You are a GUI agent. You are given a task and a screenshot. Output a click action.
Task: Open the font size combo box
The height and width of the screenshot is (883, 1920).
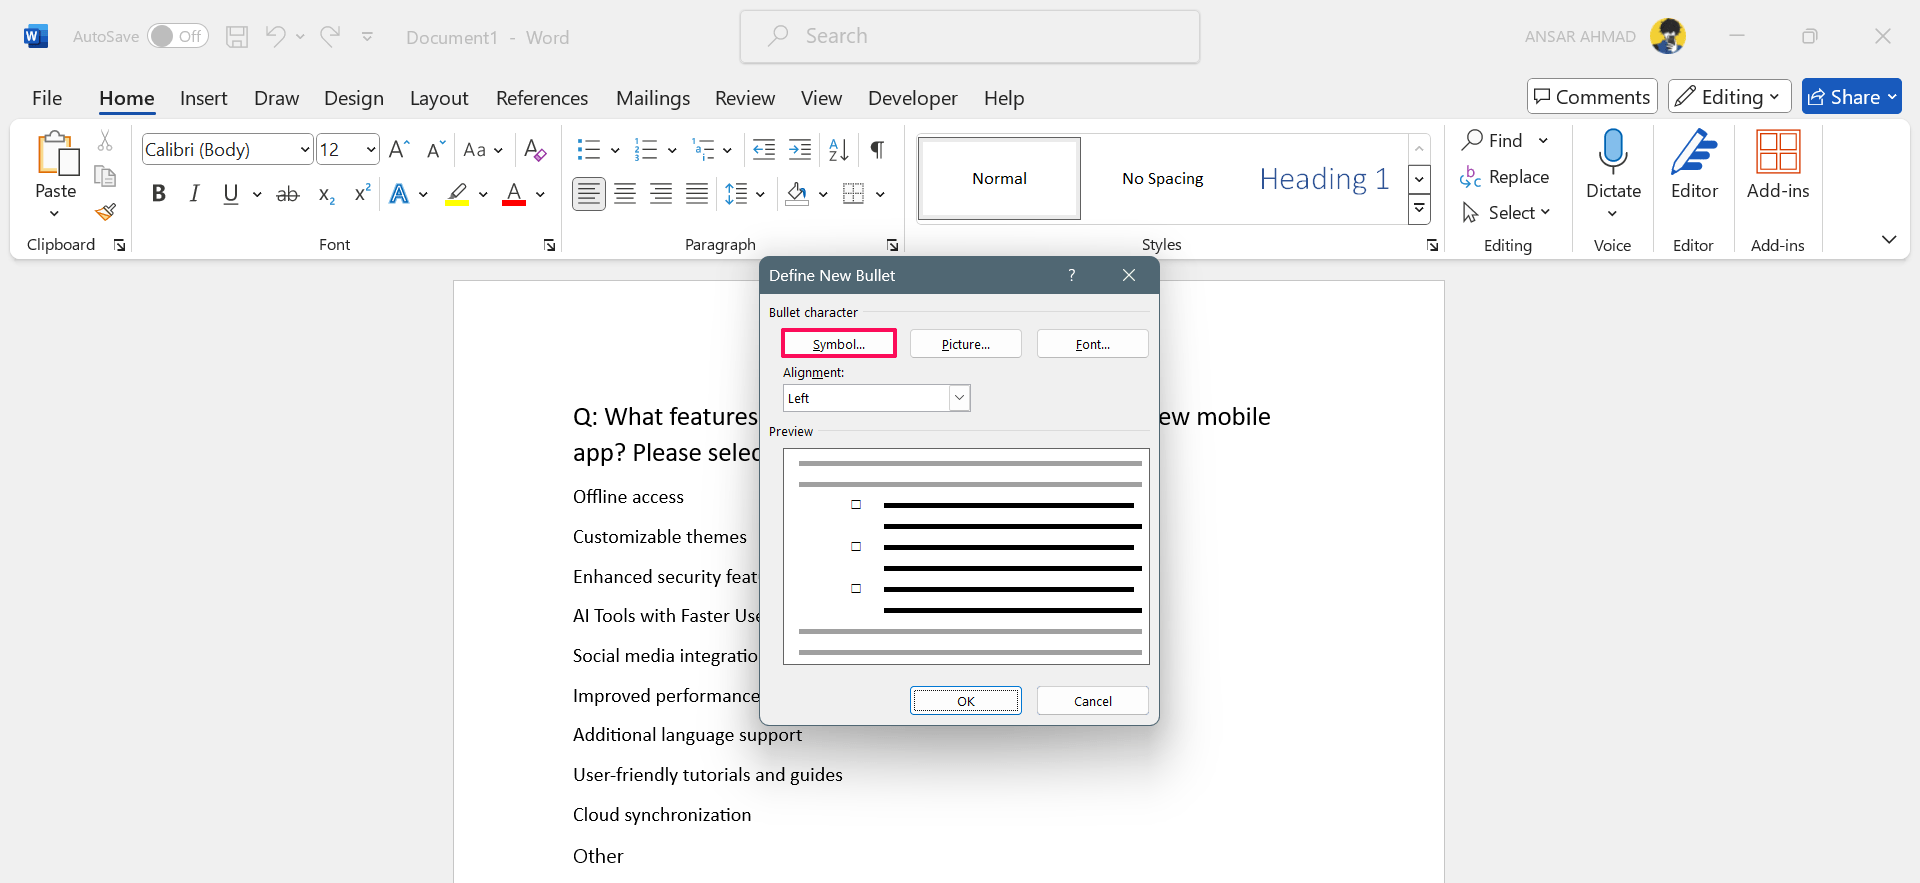(347, 149)
